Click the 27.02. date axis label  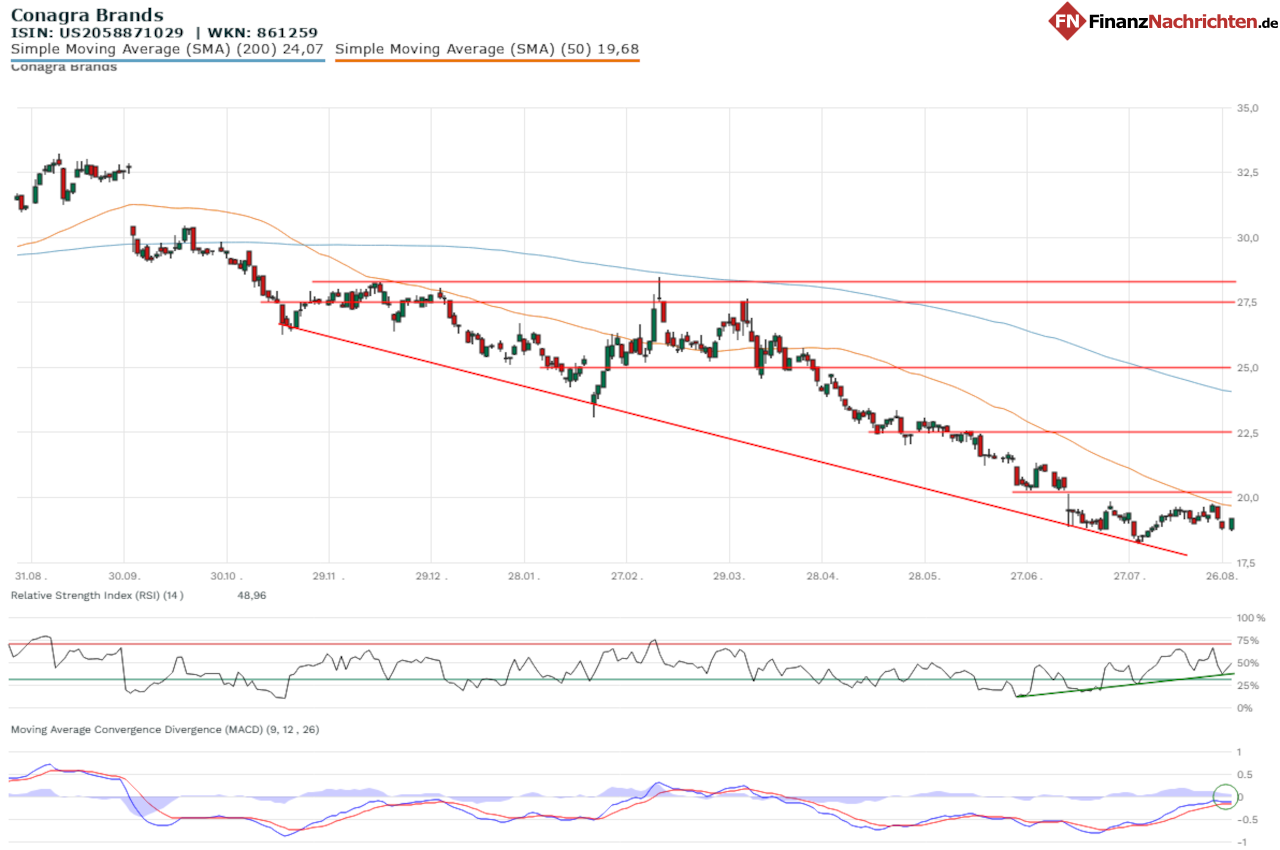pyautogui.click(x=626, y=577)
